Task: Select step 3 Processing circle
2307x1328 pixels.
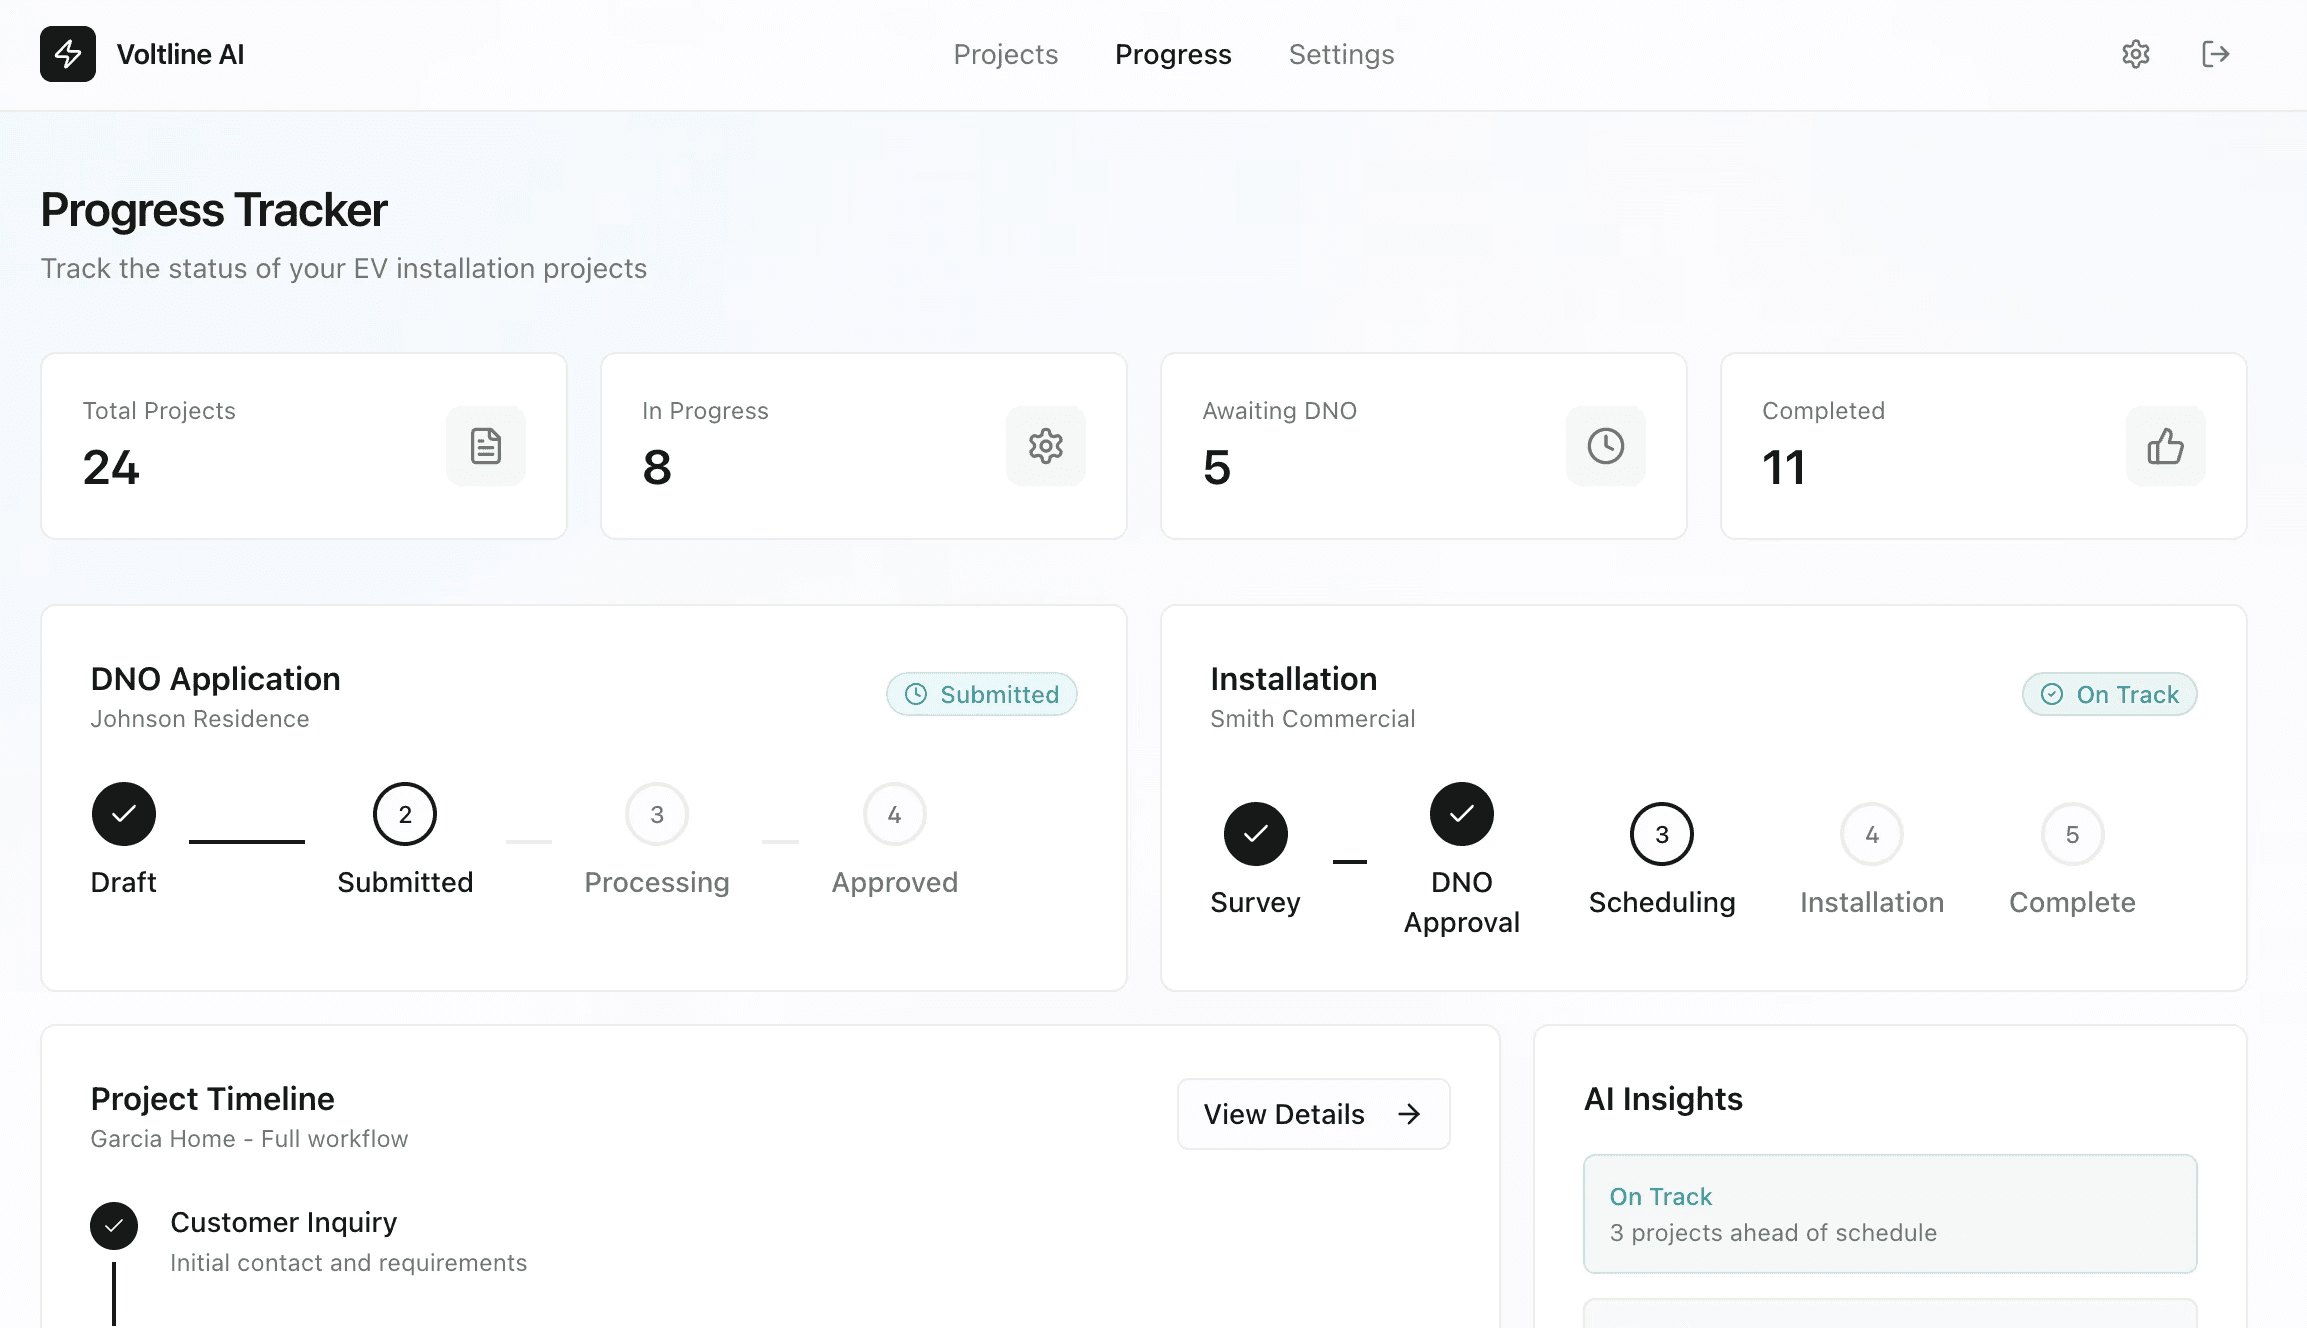Action: 657,814
